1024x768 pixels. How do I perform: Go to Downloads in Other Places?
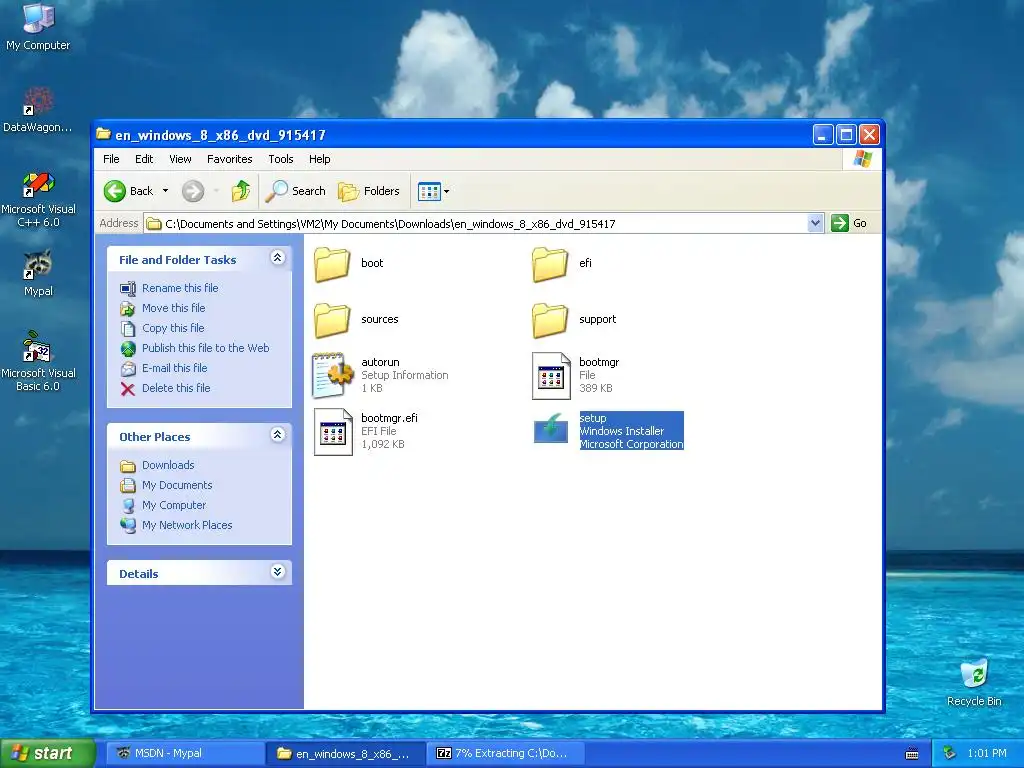click(168, 465)
